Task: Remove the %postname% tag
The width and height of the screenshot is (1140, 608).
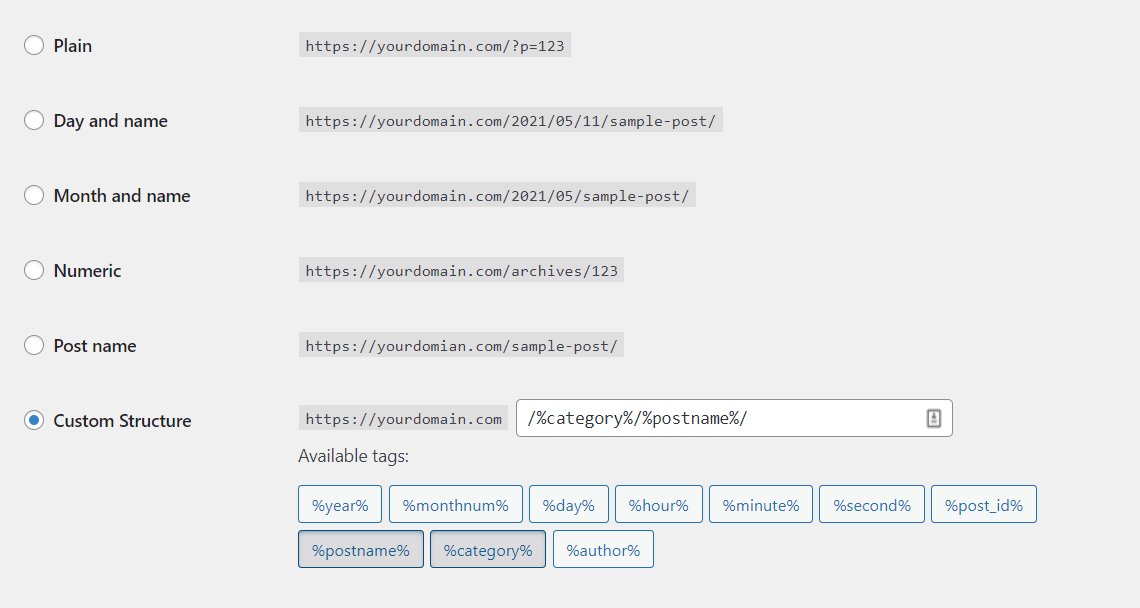Action: pos(360,549)
